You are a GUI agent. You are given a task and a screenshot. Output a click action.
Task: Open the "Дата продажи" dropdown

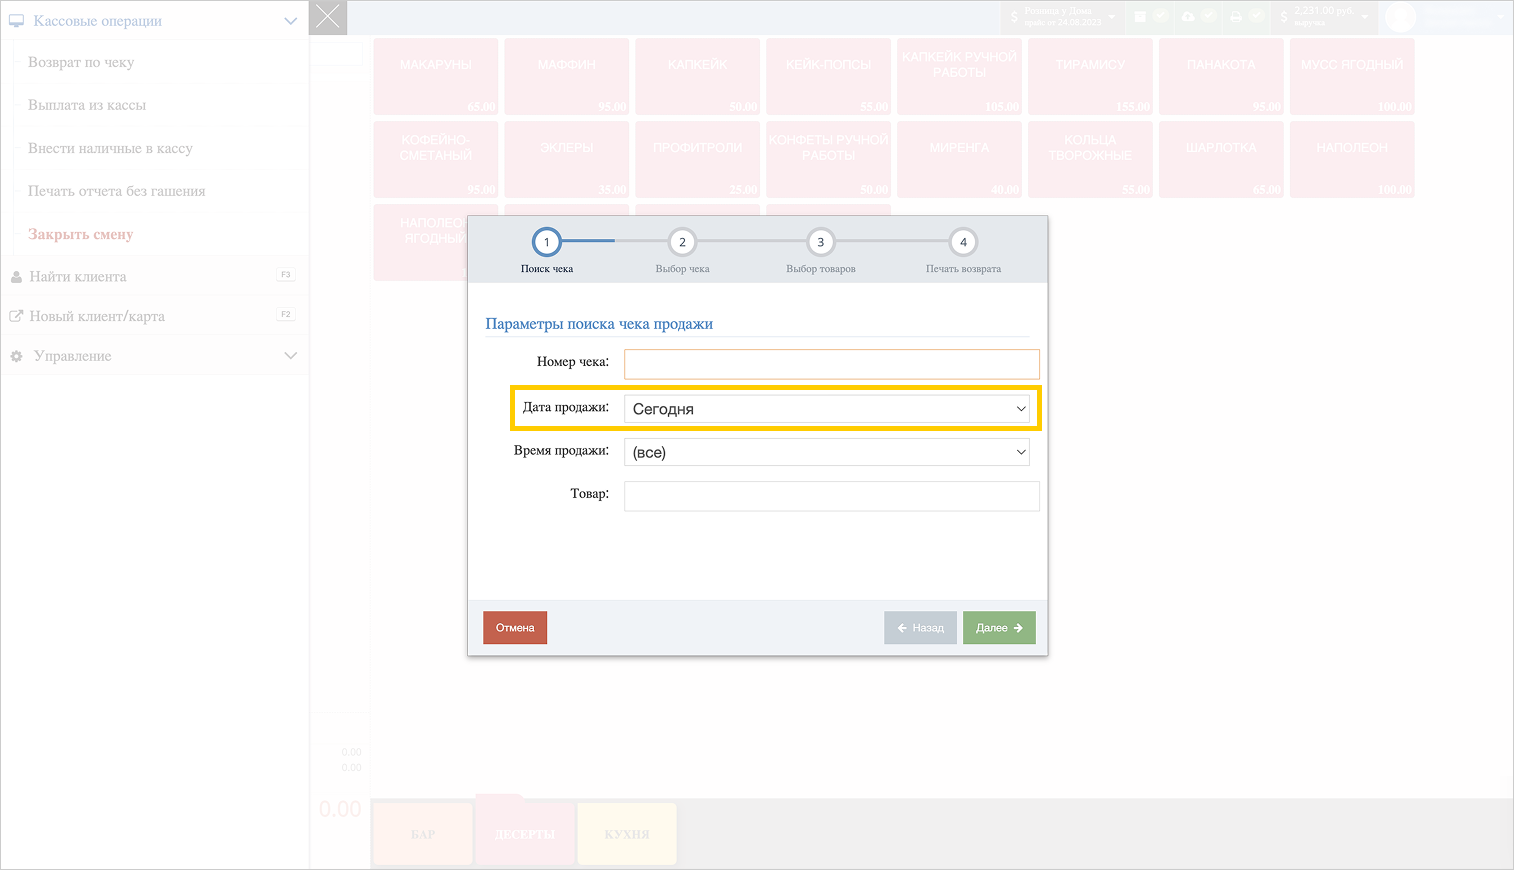click(x=826, y=409)
